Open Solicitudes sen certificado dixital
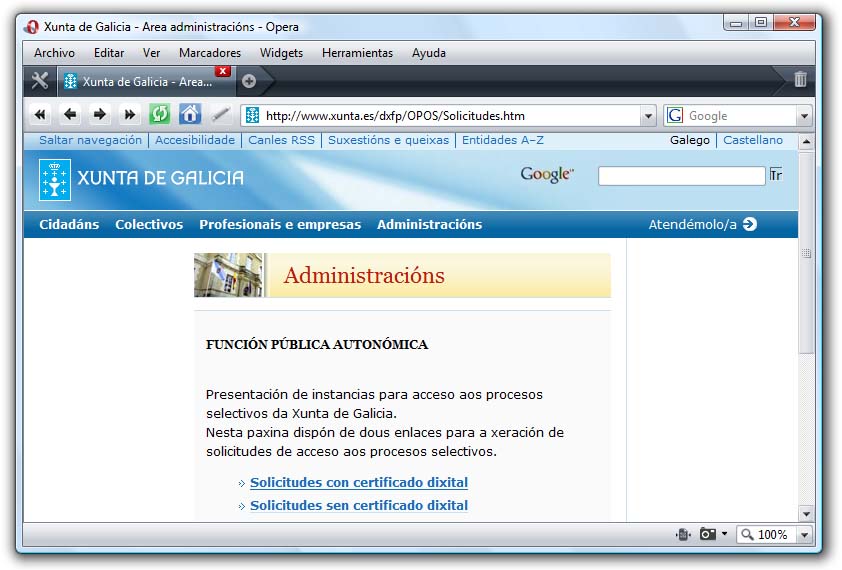This screenshot has width=842, height=570. click(359, 506)
